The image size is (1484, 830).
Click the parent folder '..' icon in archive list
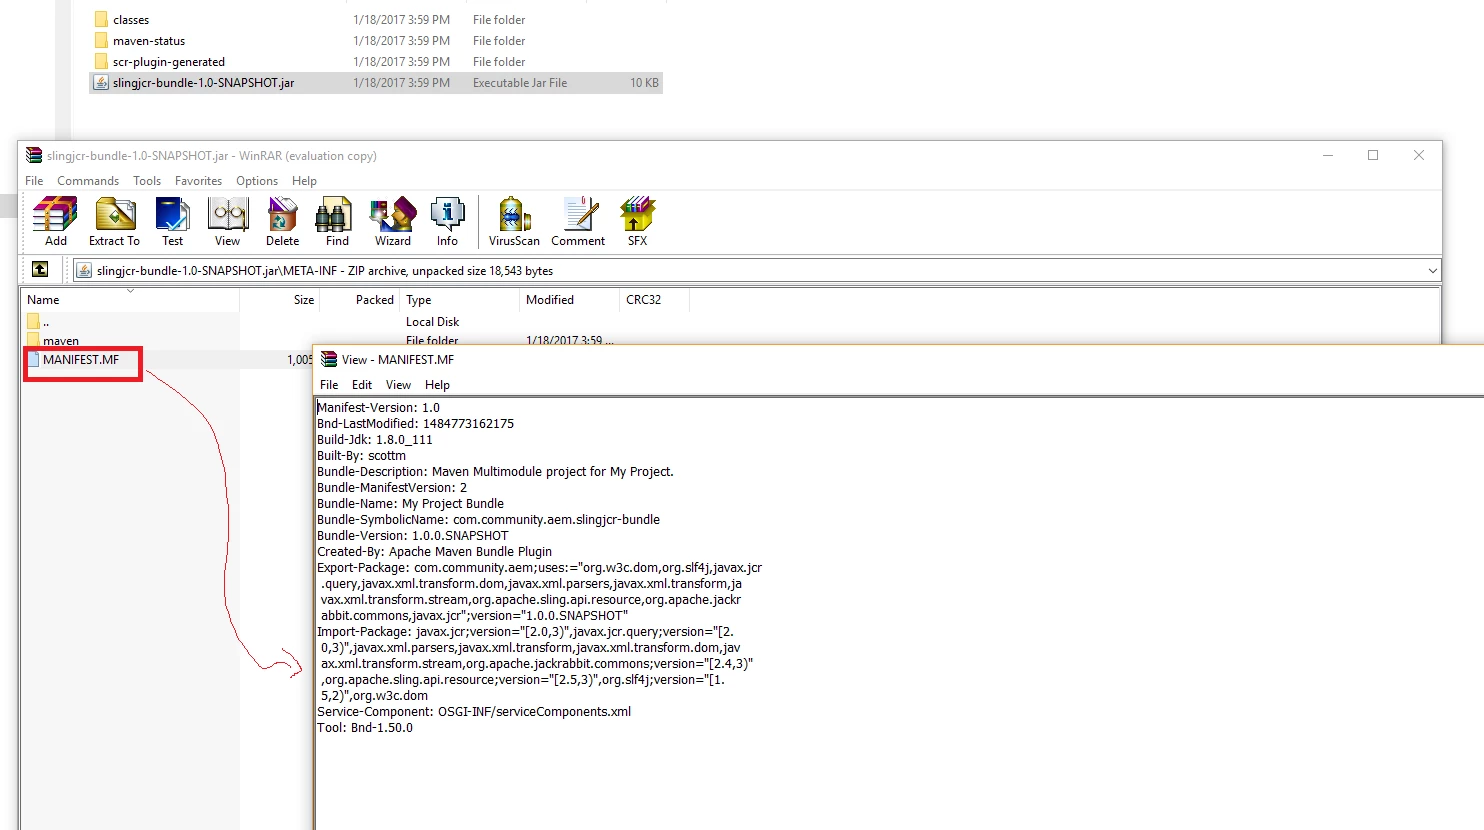pos(33,321)
